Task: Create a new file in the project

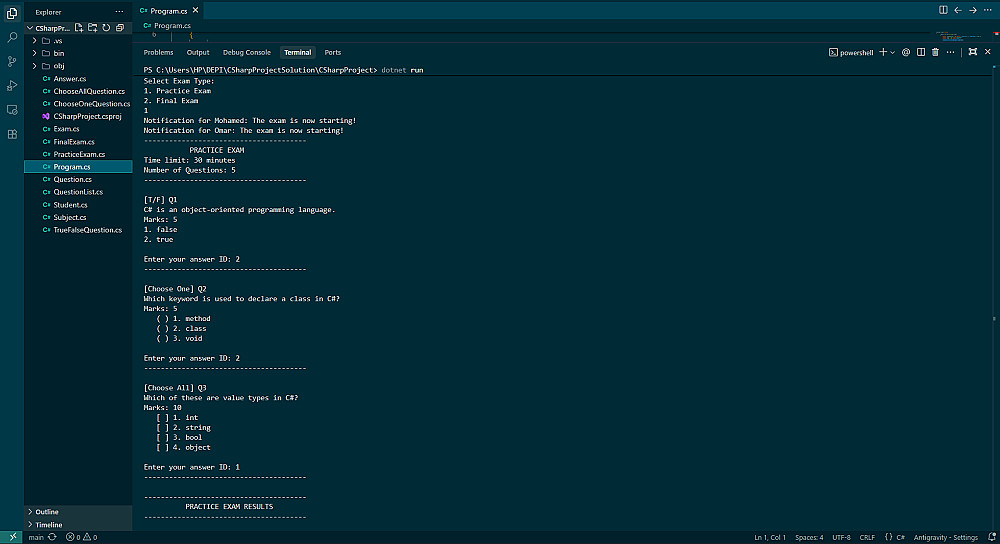Action: click(78, 28)
